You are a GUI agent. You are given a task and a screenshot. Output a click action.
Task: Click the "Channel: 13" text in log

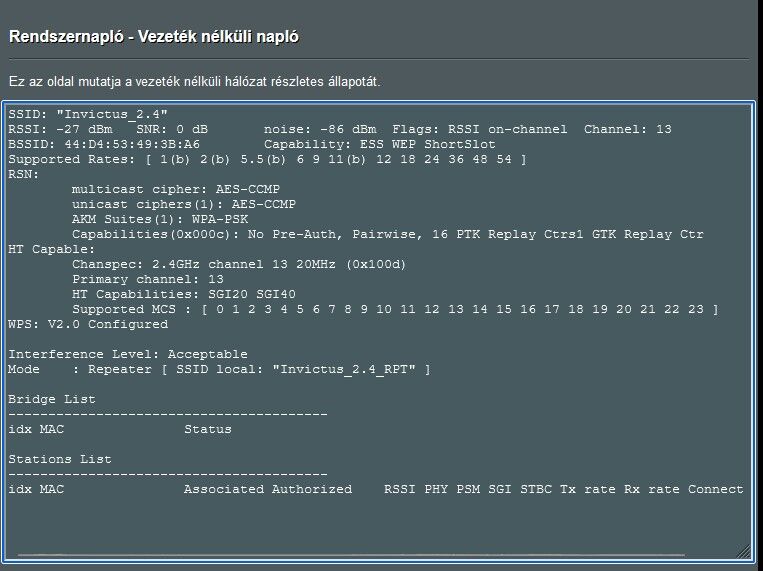pos(627,129)
